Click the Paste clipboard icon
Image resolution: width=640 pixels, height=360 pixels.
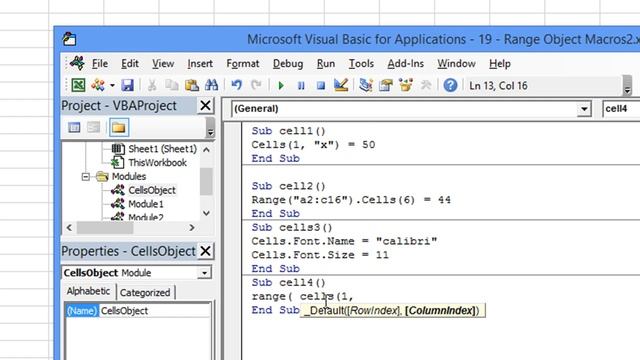click(192, 85)
